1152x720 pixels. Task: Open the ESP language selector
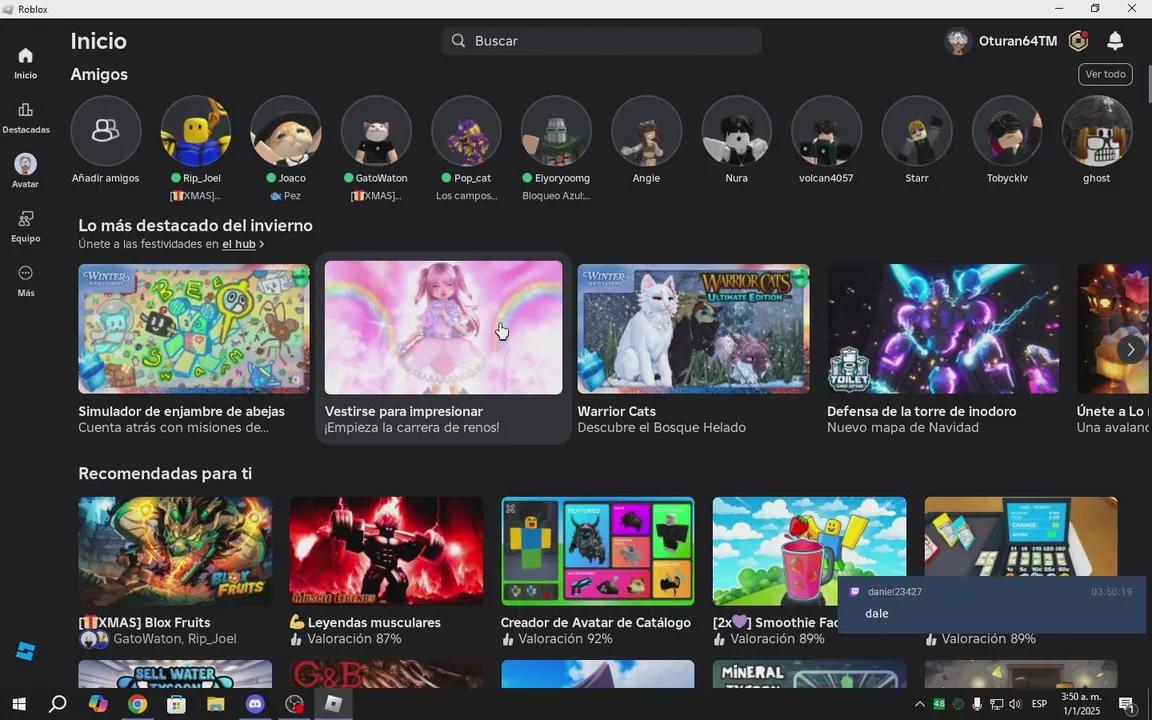click(x=1039, y=704)
